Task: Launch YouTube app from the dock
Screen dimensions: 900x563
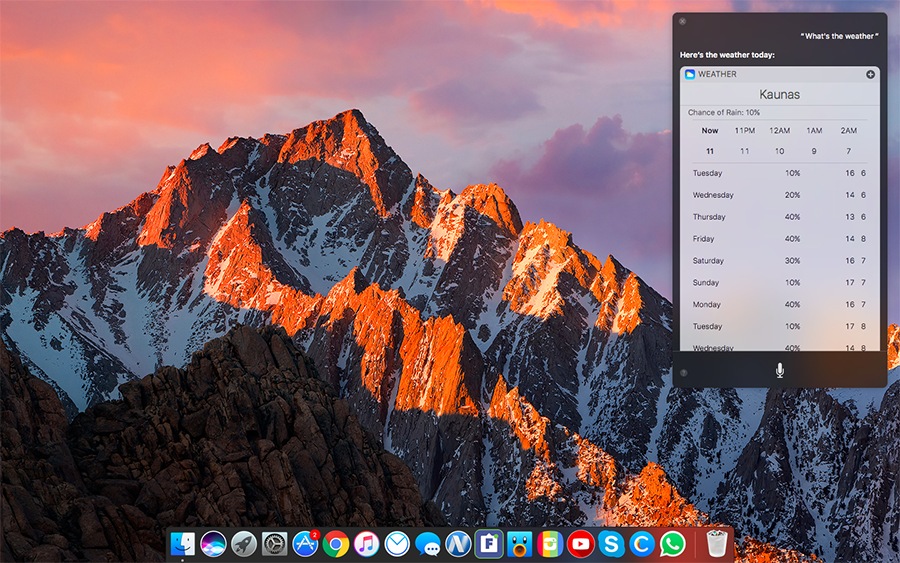Action: pos(580,544)
